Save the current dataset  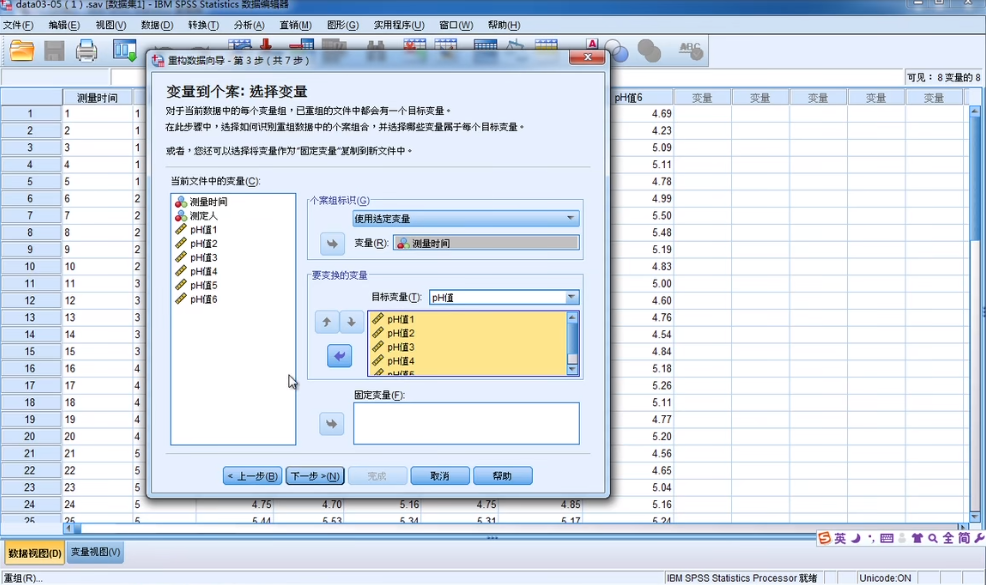click(x=53, y=50)
